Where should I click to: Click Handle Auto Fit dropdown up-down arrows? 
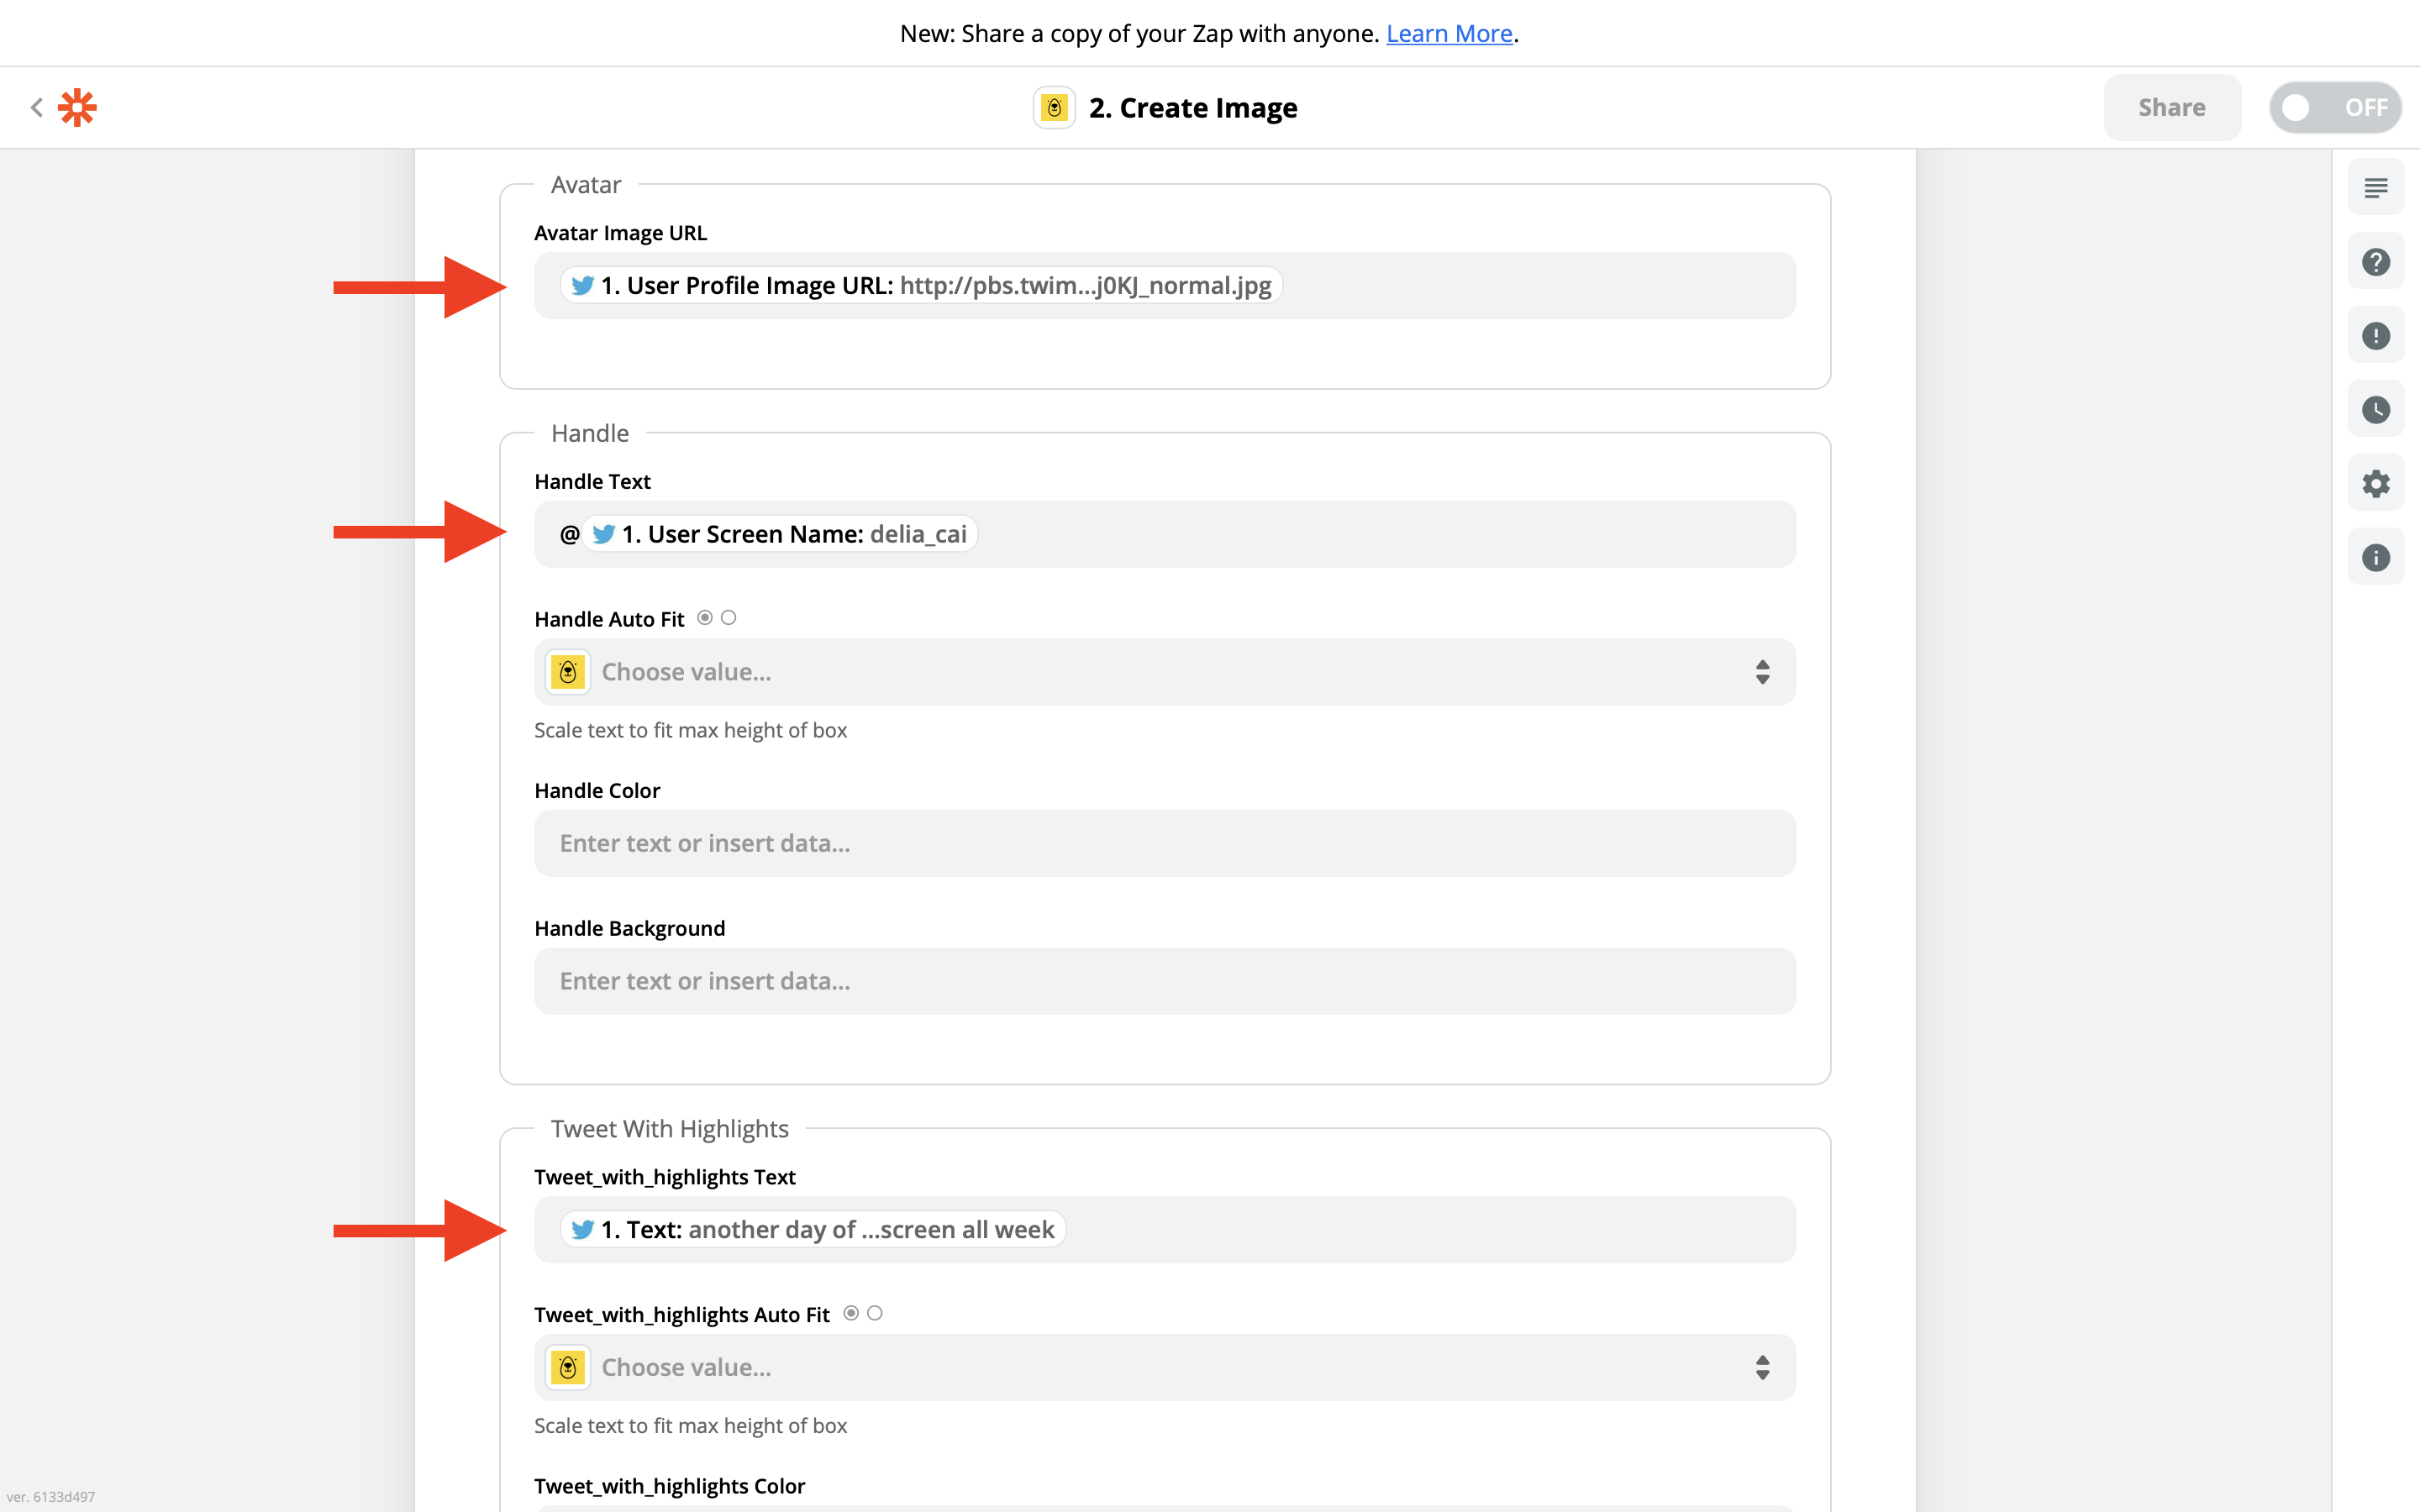(1762, 672)
